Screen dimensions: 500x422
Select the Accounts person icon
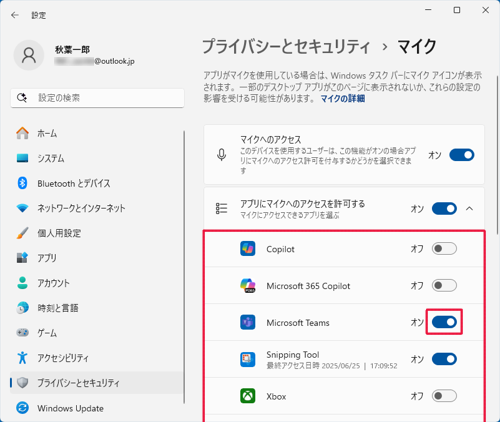coord(22,283)
